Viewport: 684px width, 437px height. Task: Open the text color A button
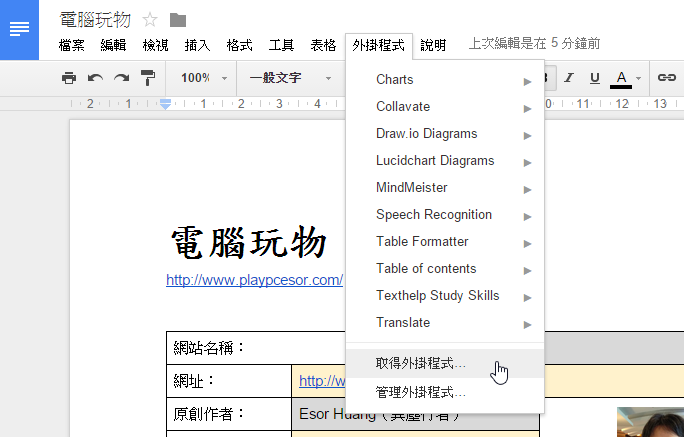click(621, 79)
